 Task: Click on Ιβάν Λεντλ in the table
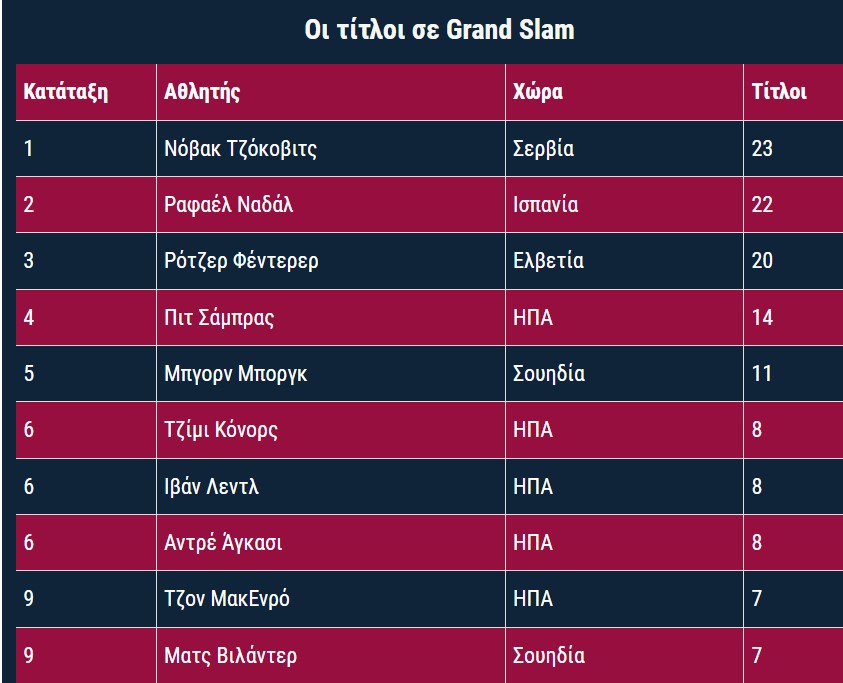click(212, 487)
